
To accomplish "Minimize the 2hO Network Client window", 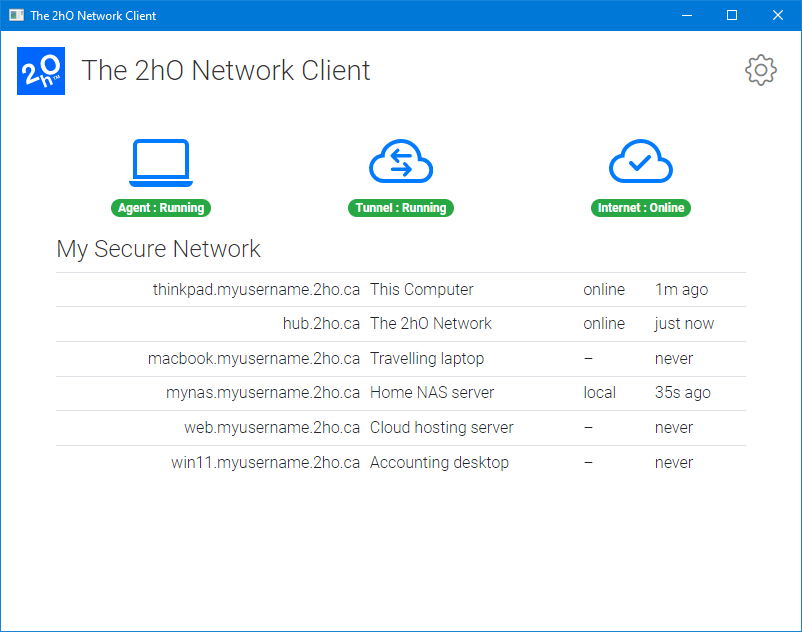I will pos(686,15).
